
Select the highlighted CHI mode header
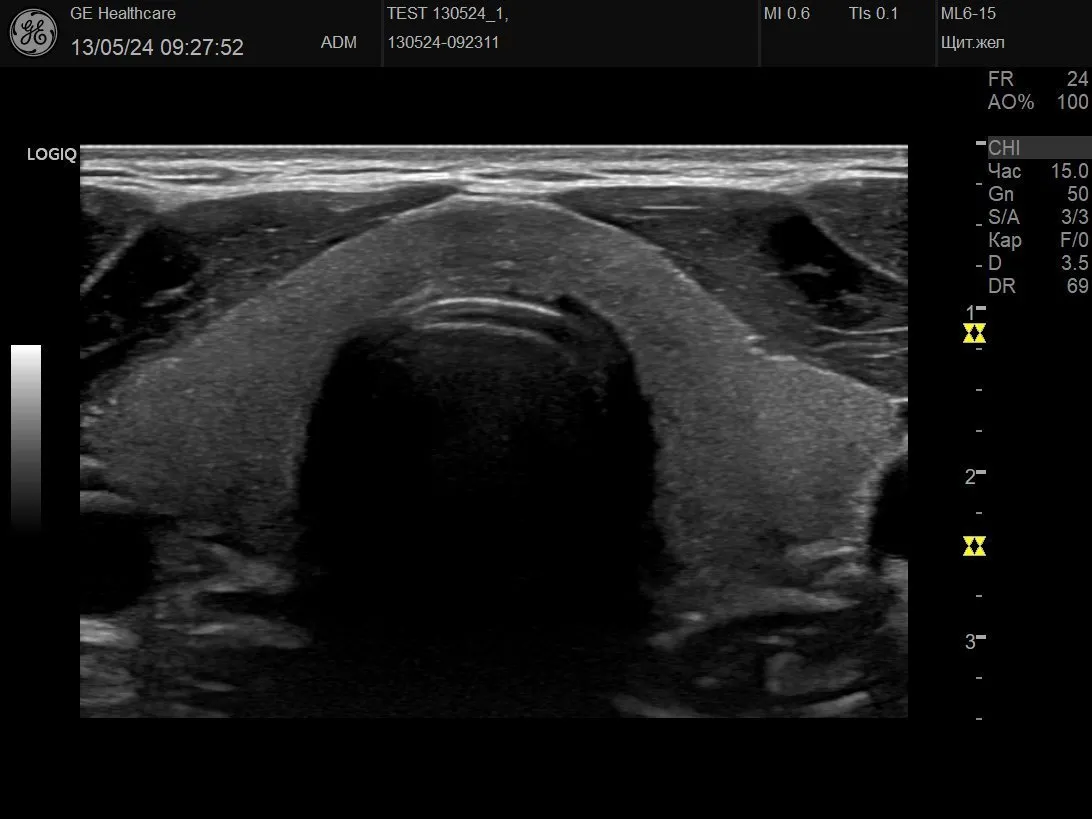point(1037,148)
